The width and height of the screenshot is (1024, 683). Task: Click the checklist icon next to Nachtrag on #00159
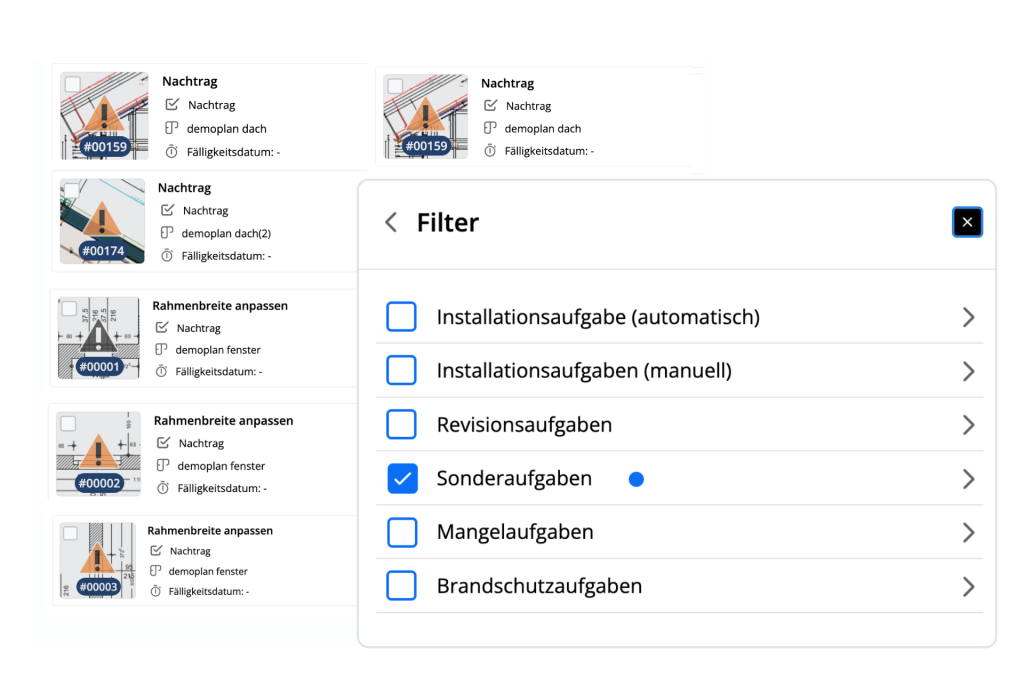170,104
